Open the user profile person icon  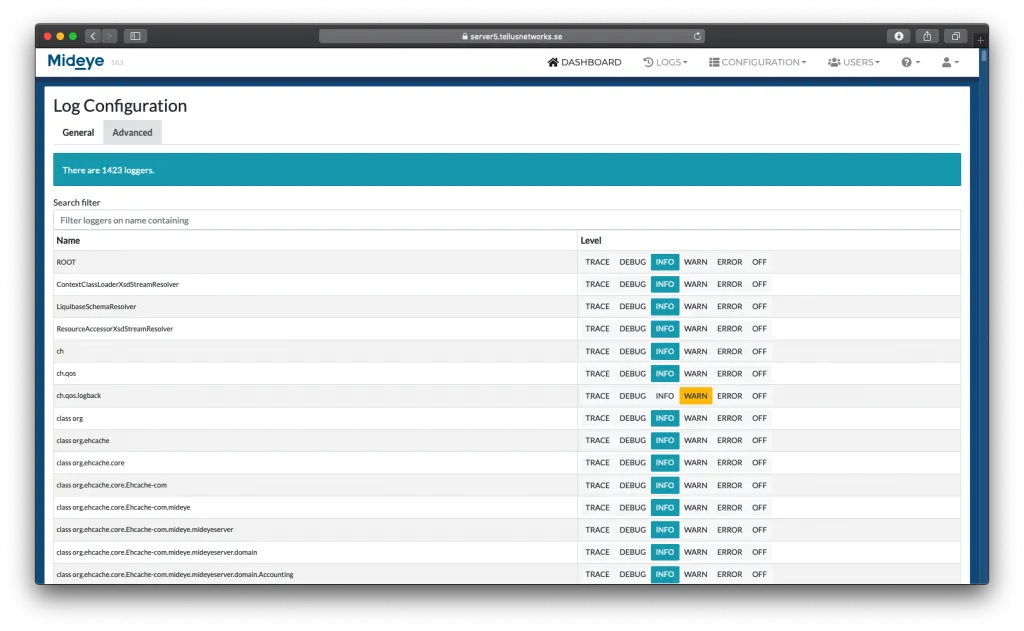(946, 61)
